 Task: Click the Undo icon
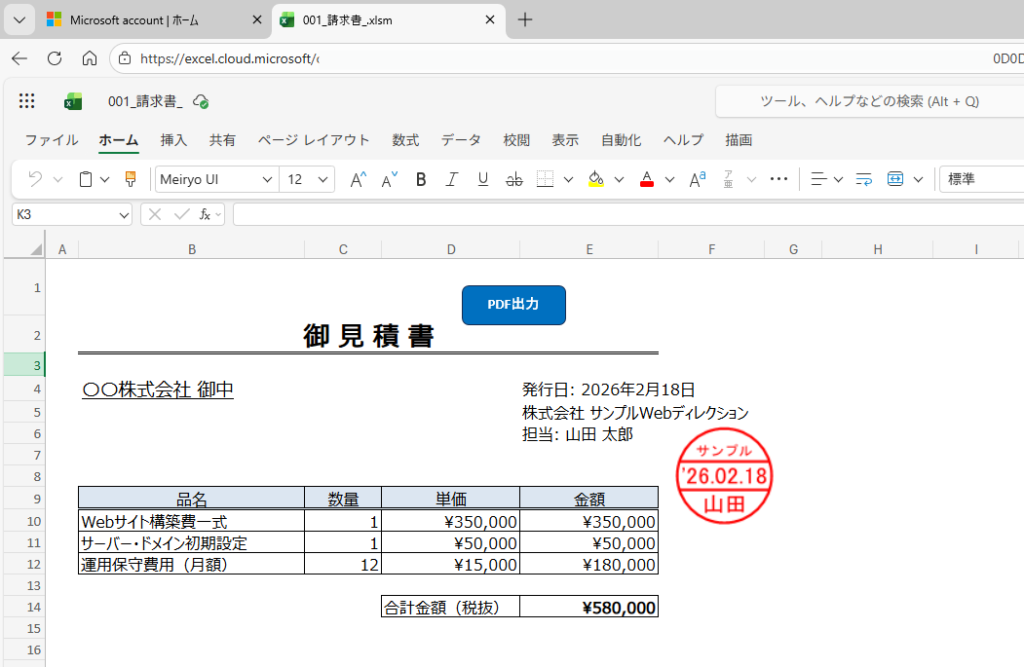(x=35, y=180)
